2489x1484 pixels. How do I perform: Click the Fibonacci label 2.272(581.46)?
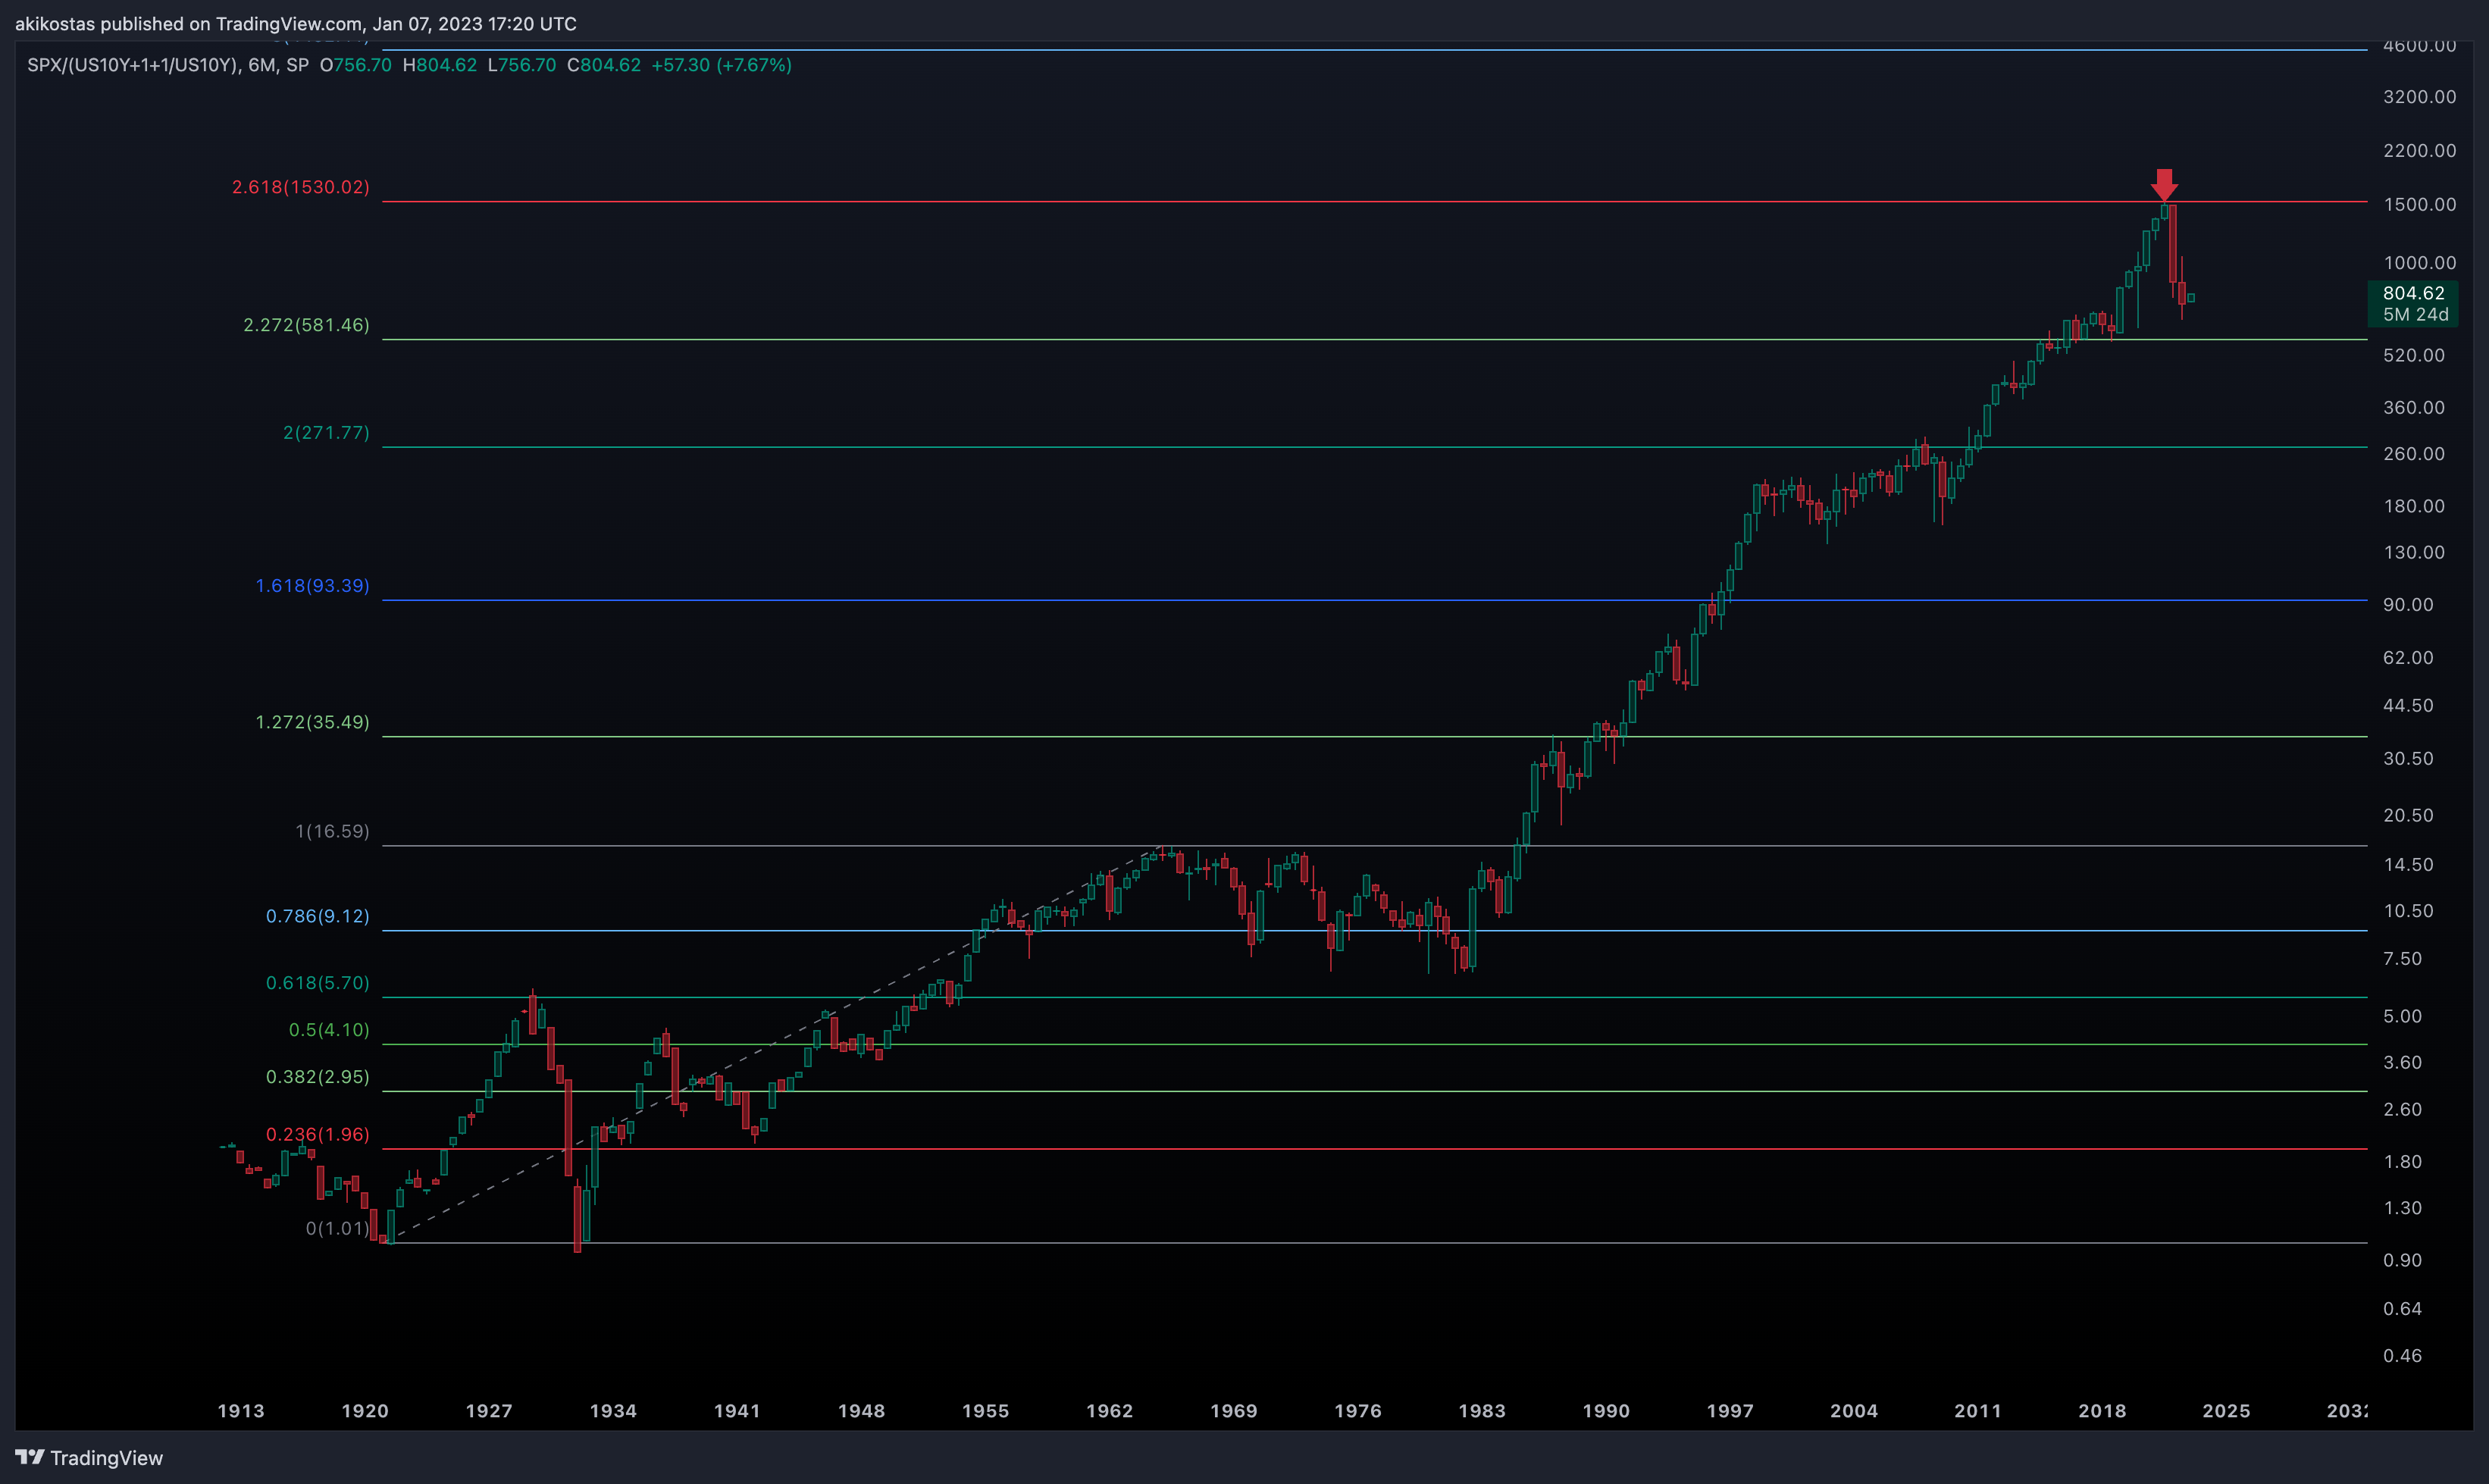click(306, 325)
